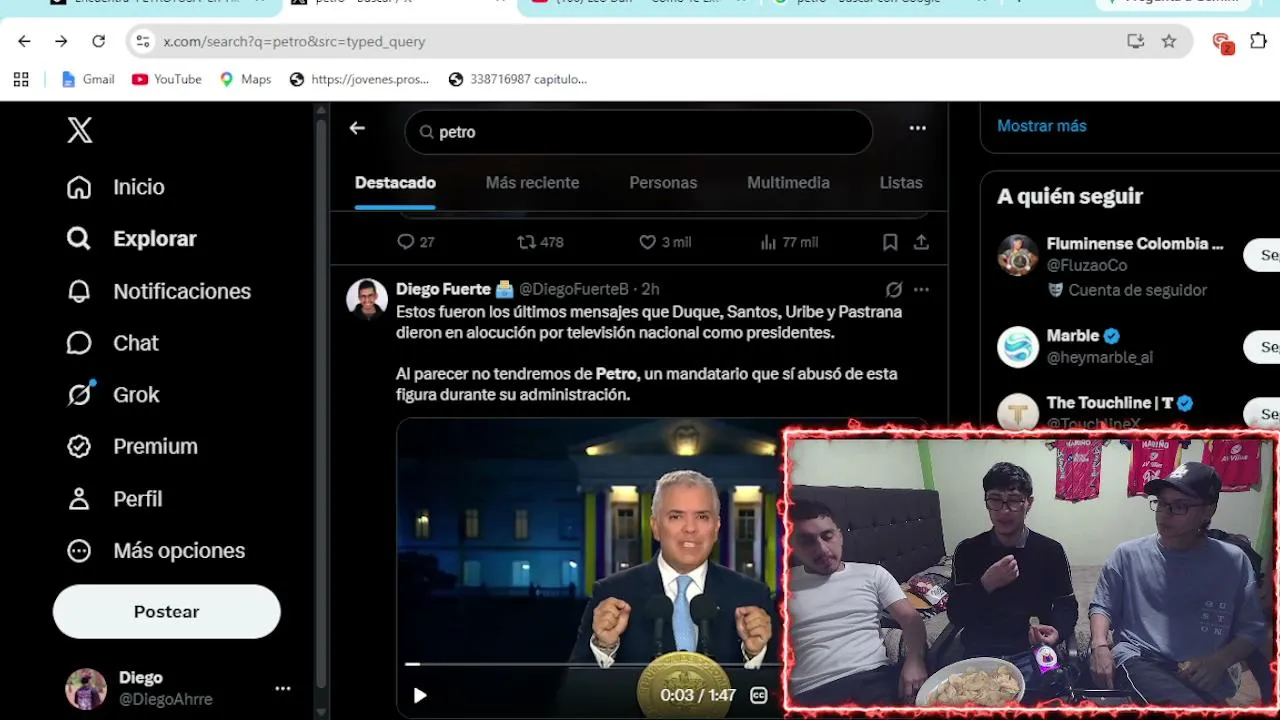Image resolution: width=1280 pixels, height=720 pixels.
Task: Click the 2h timestamp on Diego Fuerte's post
Action: pyautogui.click(x=650, y=289)
